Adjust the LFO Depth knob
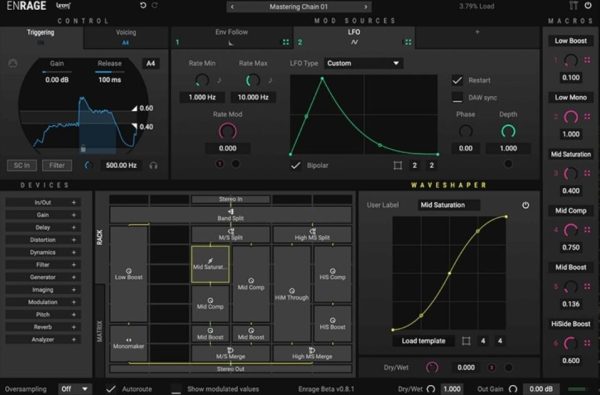 [x=508, y=131]
